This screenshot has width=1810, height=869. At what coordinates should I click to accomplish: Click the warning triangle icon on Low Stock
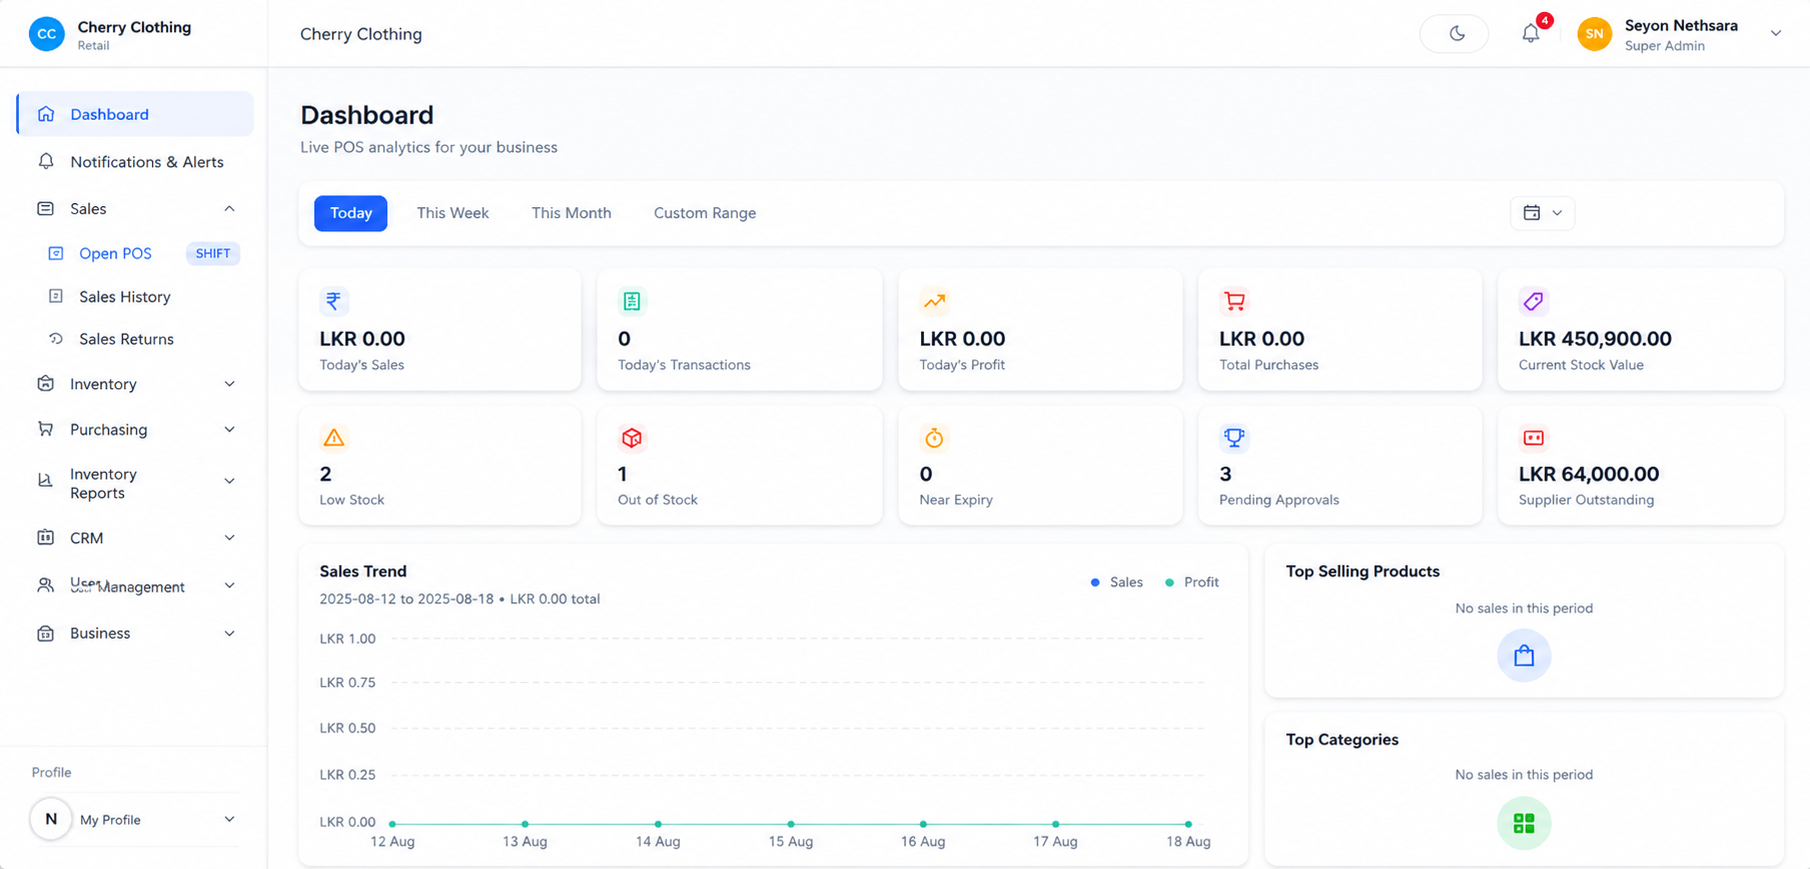click(333, 438)
